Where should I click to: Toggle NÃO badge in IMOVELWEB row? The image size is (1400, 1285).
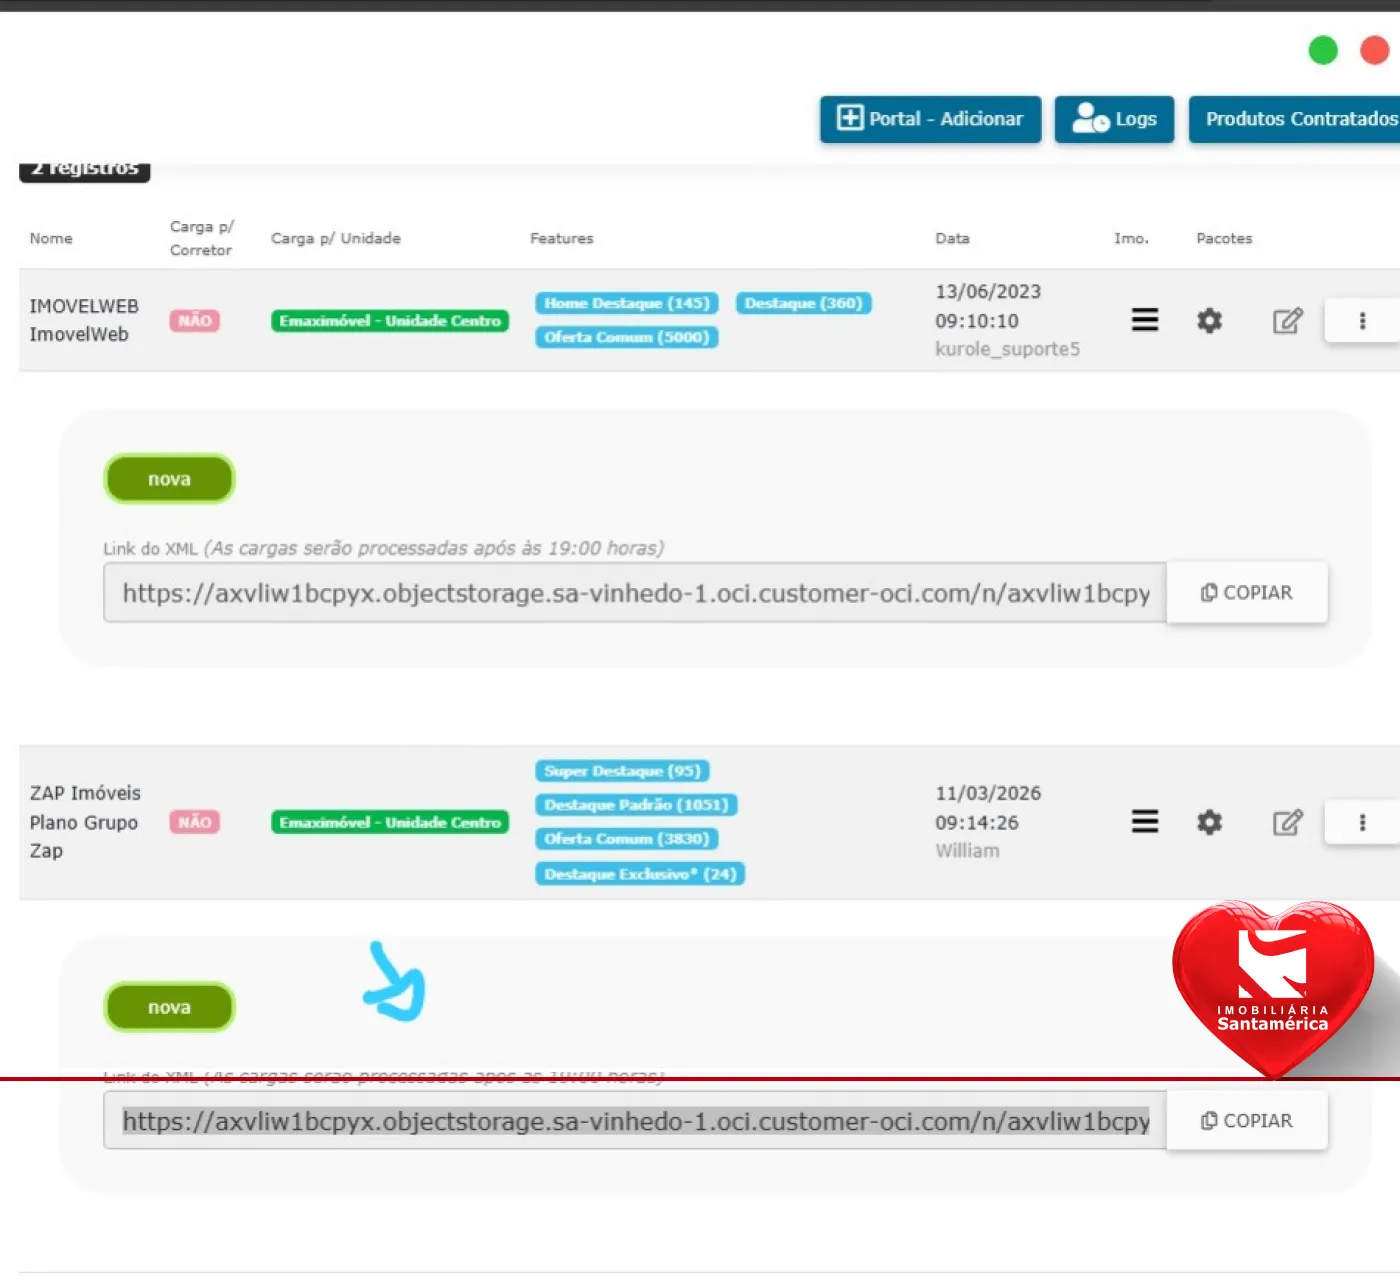(x=194, y=321)
